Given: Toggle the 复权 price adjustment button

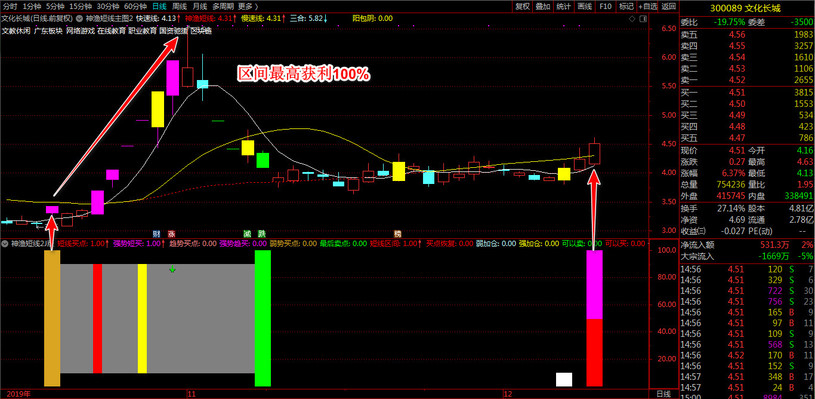Looking at the screenshot, I should (522, 6).
